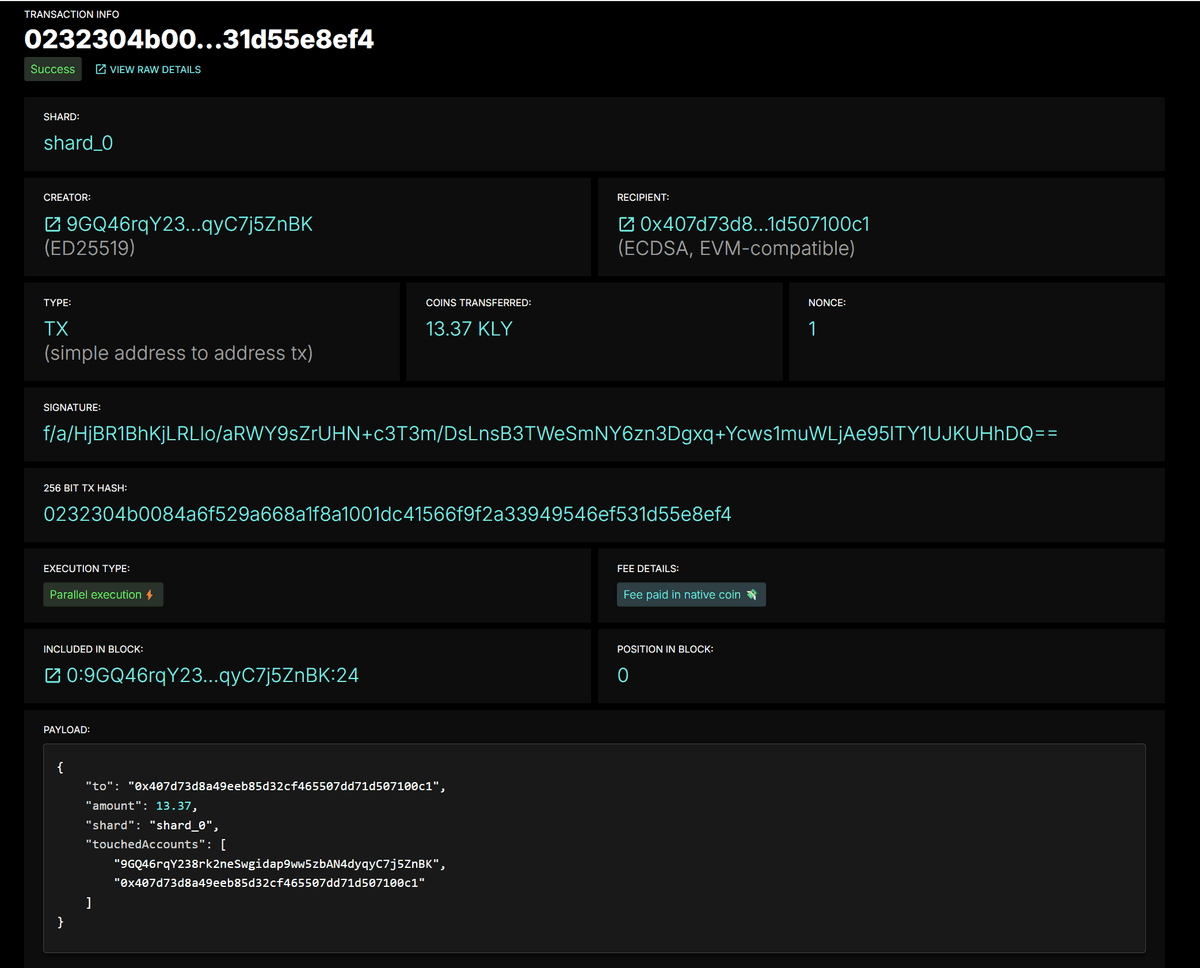The image size is (1200, 968).
Task: Click the 256 bit TX hash value
Action: [387, 515]
